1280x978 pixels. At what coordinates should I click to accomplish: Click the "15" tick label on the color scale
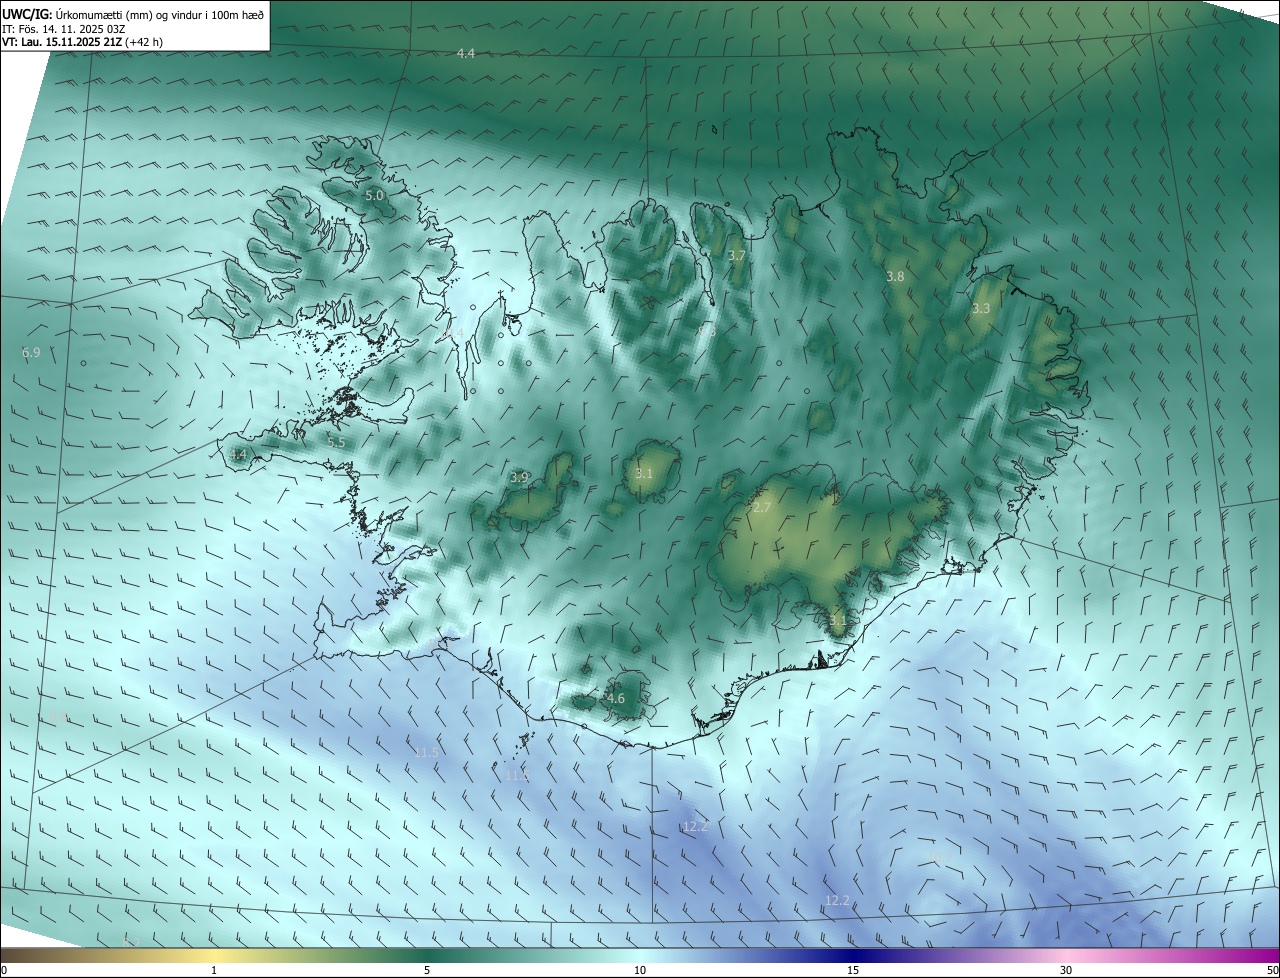click(x=853, y=970)
